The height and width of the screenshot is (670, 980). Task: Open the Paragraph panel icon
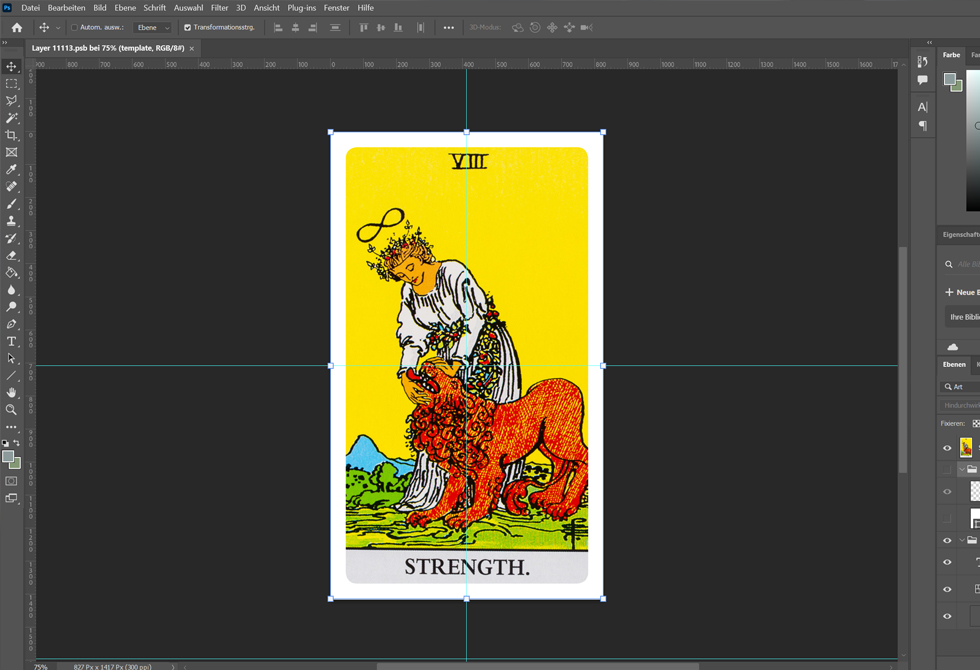pyautogui.click(x=922, y=126)
